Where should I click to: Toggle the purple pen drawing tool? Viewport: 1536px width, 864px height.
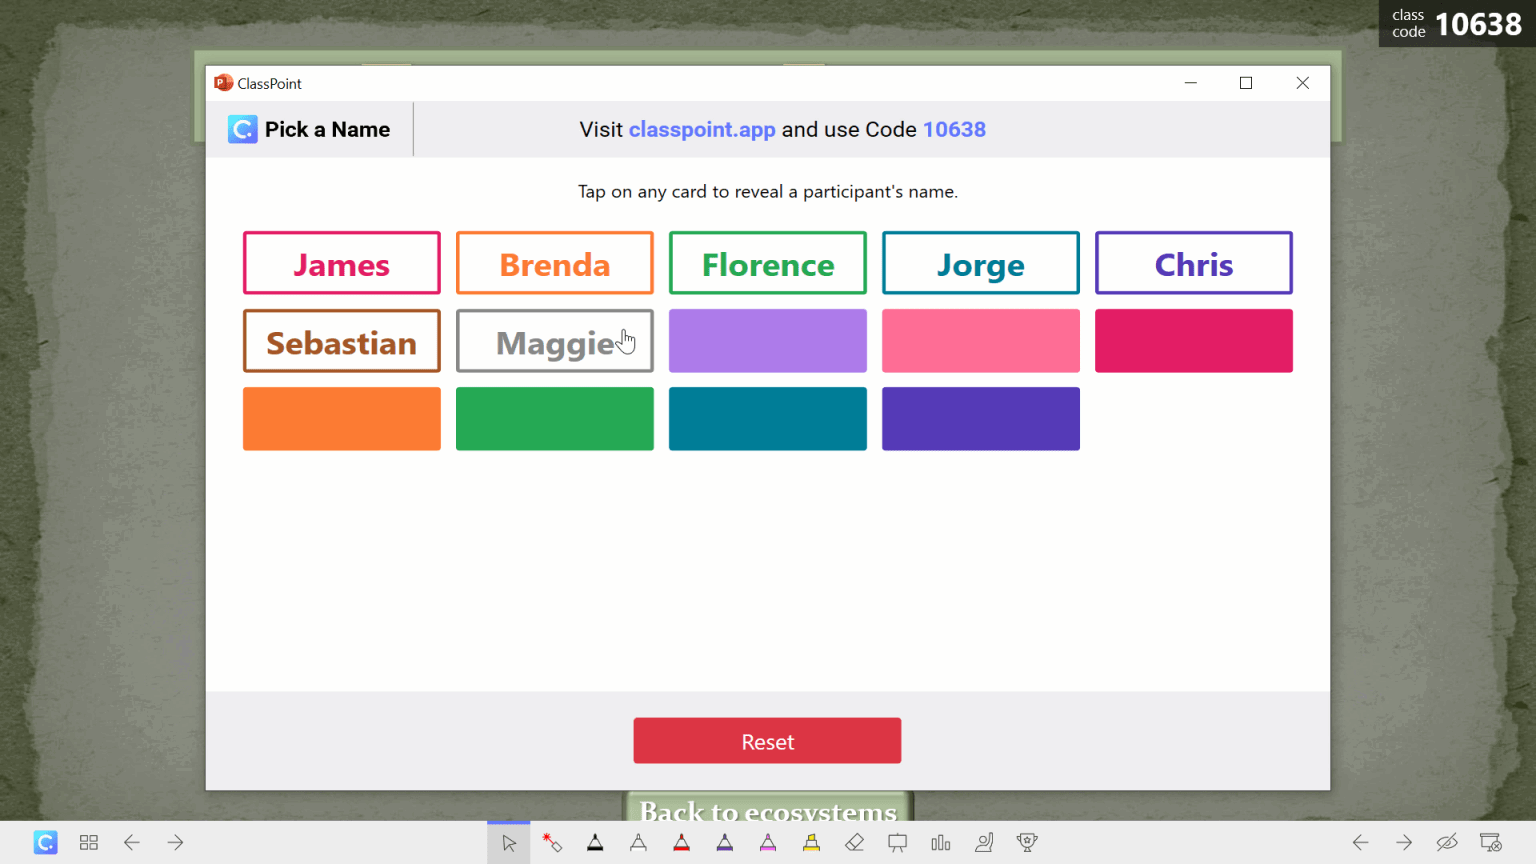click(724, 842)
